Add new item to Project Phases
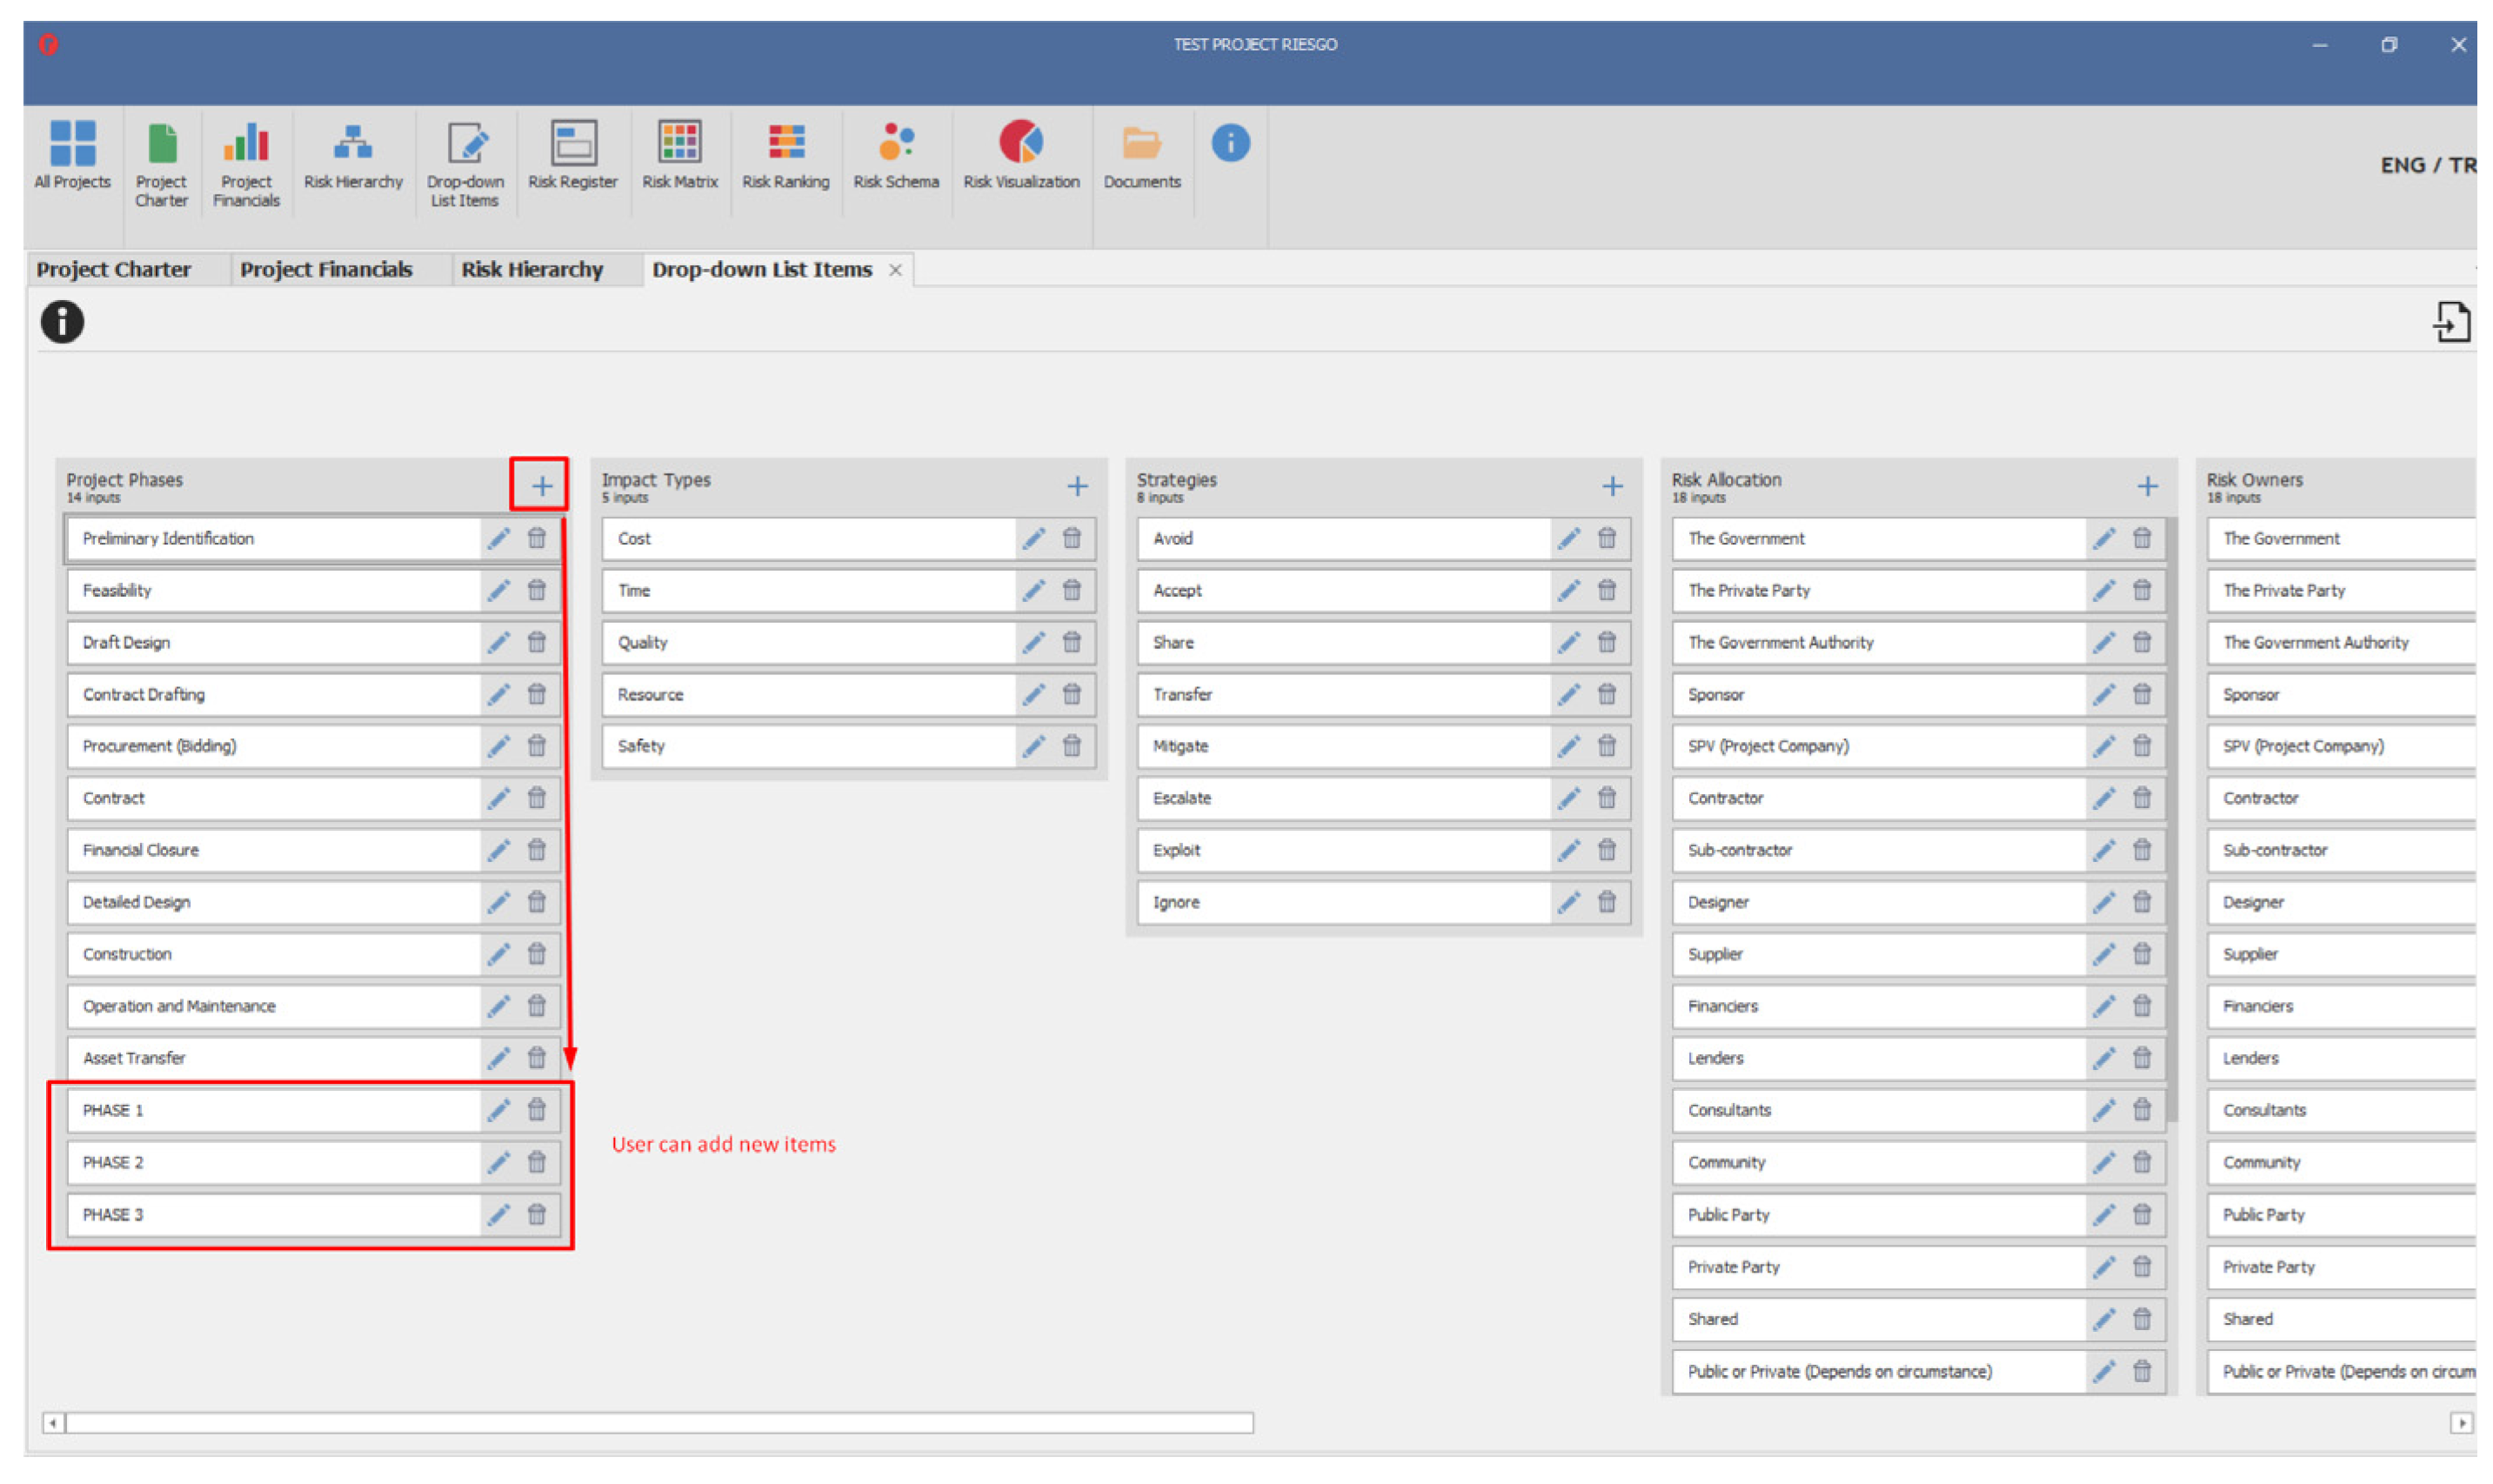This screenshot has height=1484, width=2493. point(541,486)
